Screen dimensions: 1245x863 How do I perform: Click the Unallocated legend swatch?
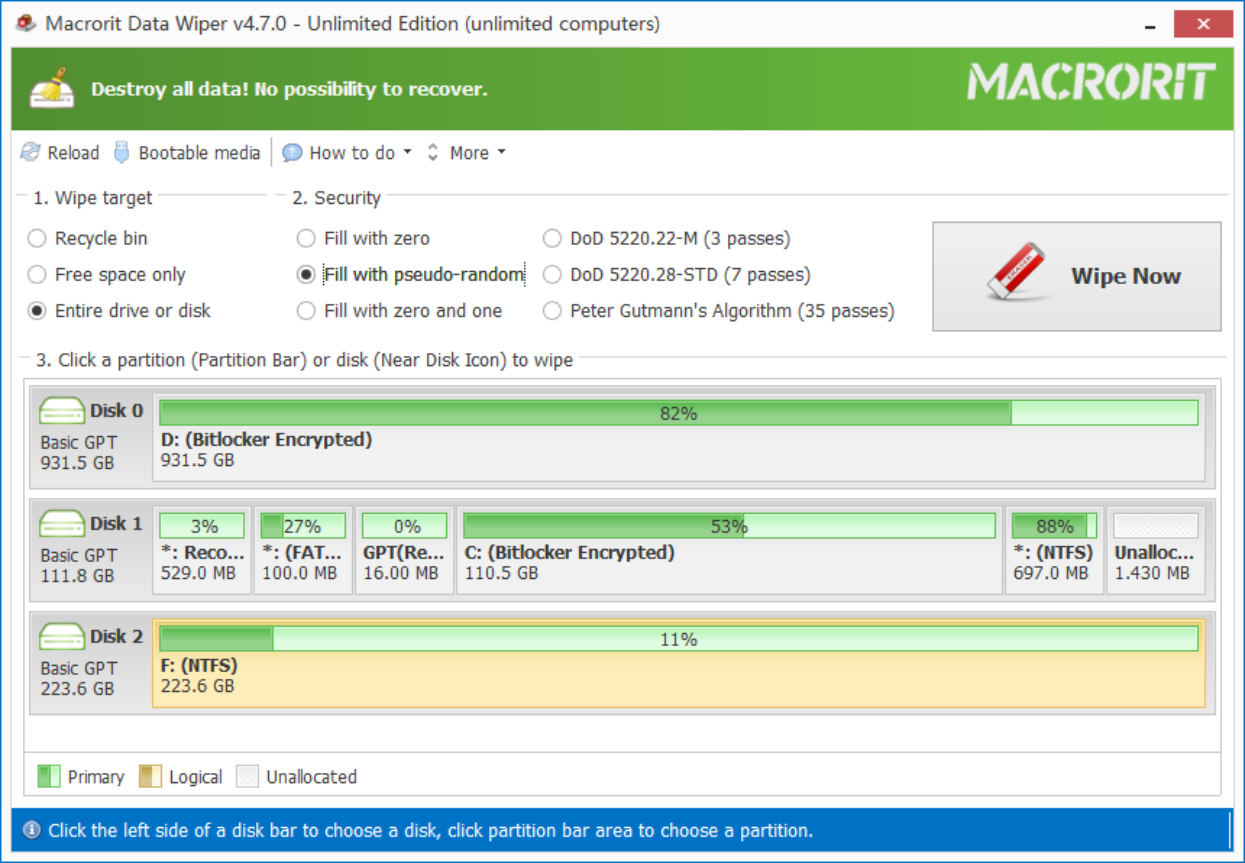click(247, 776)
